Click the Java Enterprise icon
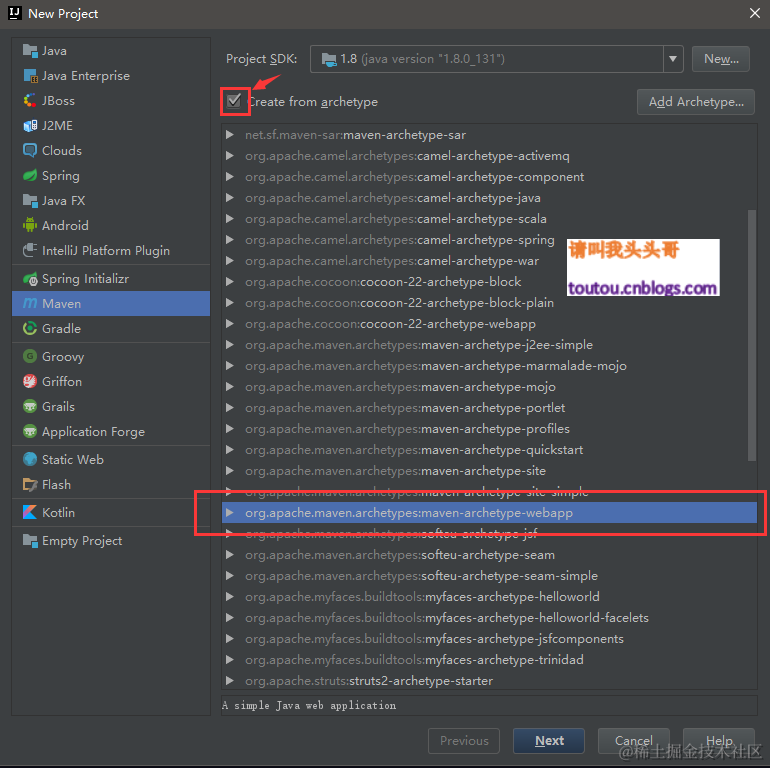The width and height of the screenshot is (770, 768). (x=30, y=76)
